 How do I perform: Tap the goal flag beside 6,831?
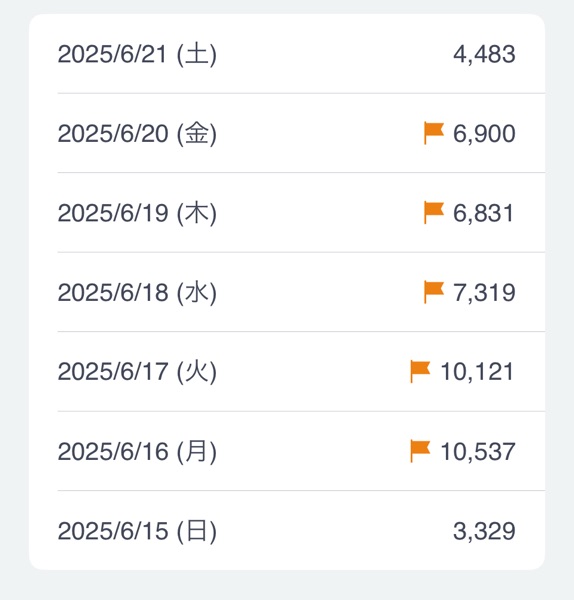434,212
